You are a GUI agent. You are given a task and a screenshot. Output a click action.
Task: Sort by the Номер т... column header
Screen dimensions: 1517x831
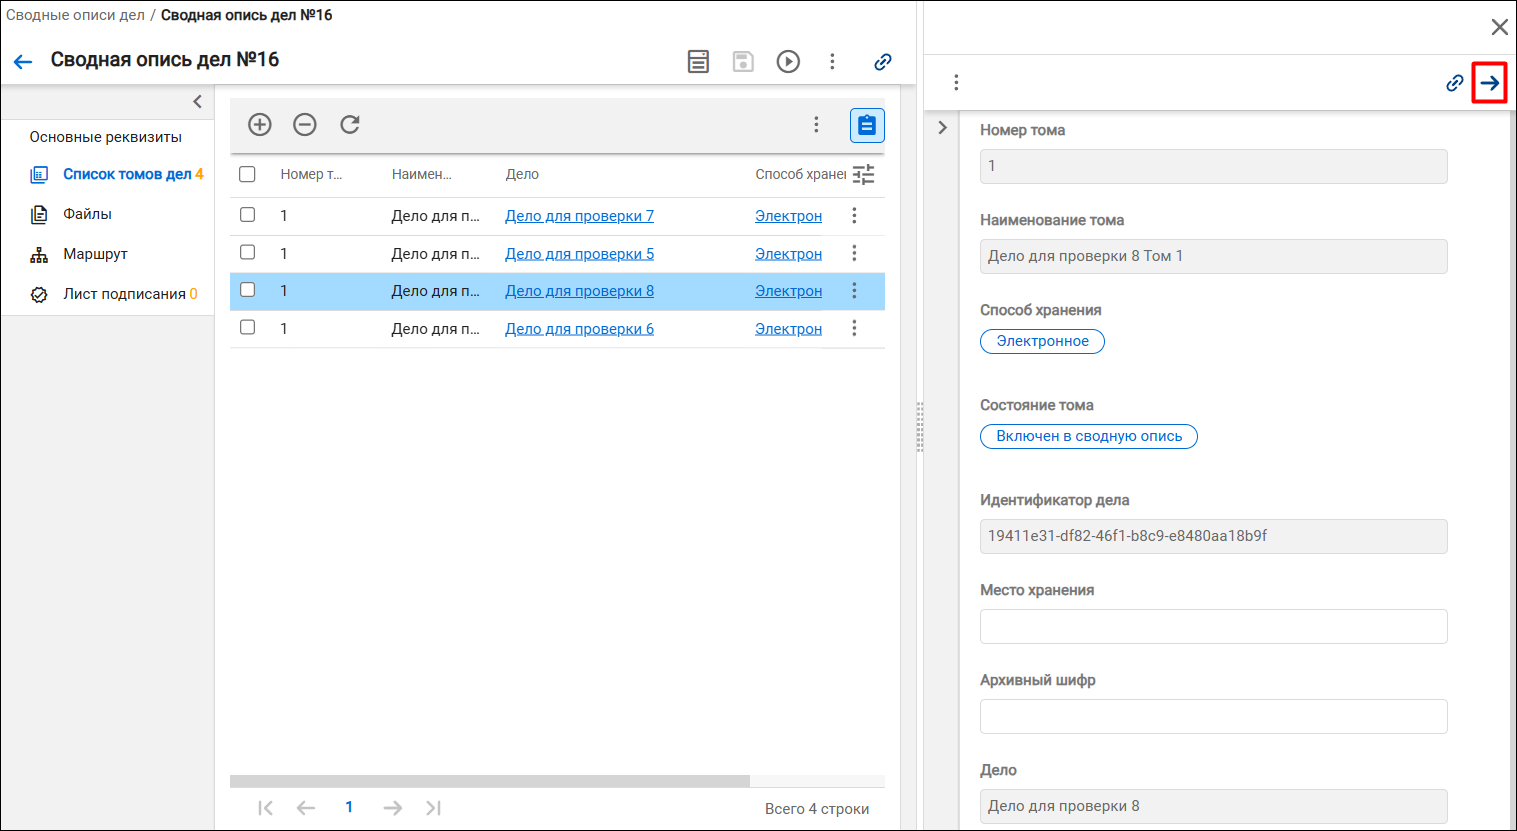(x=311, y=174)
